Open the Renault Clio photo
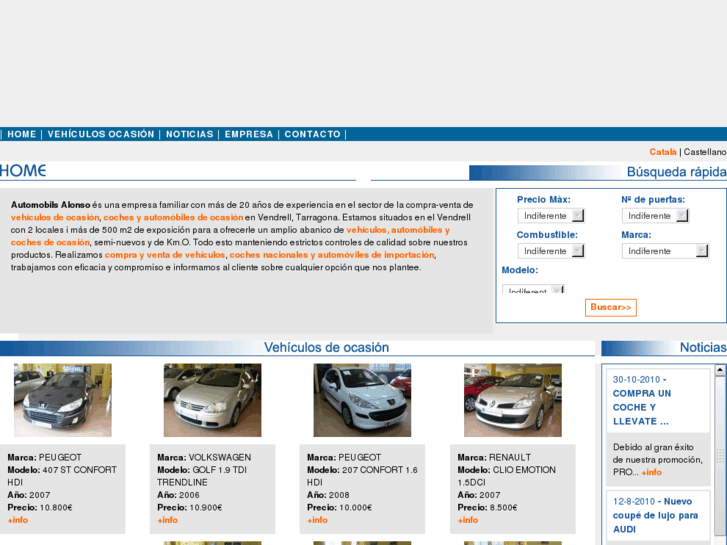This screenshot has height=545, width=727. click(x=513, y=400)
